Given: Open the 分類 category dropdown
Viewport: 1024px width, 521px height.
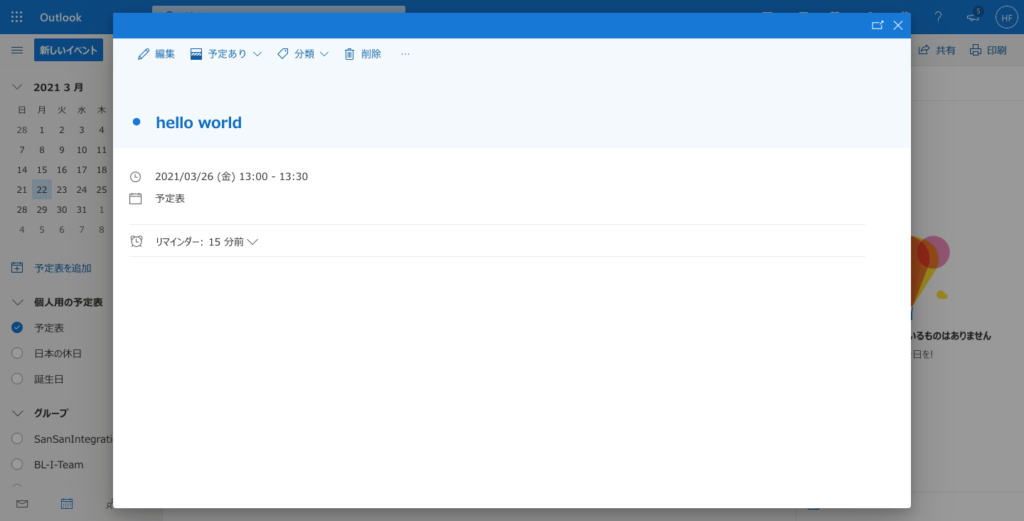Looking at the screenshot, I should (302, 54).
